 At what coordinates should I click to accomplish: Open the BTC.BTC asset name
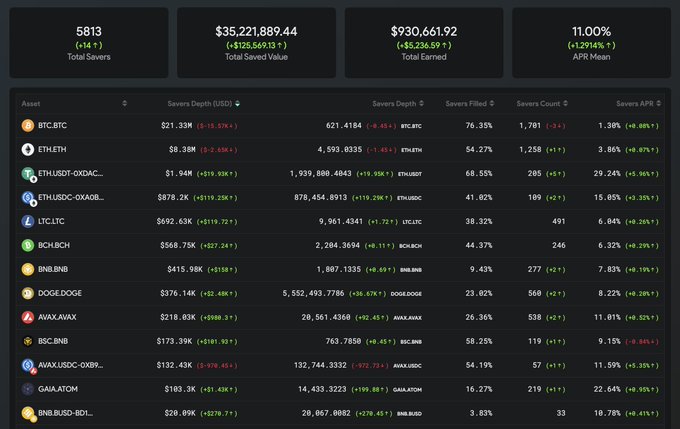coord(52,125)
